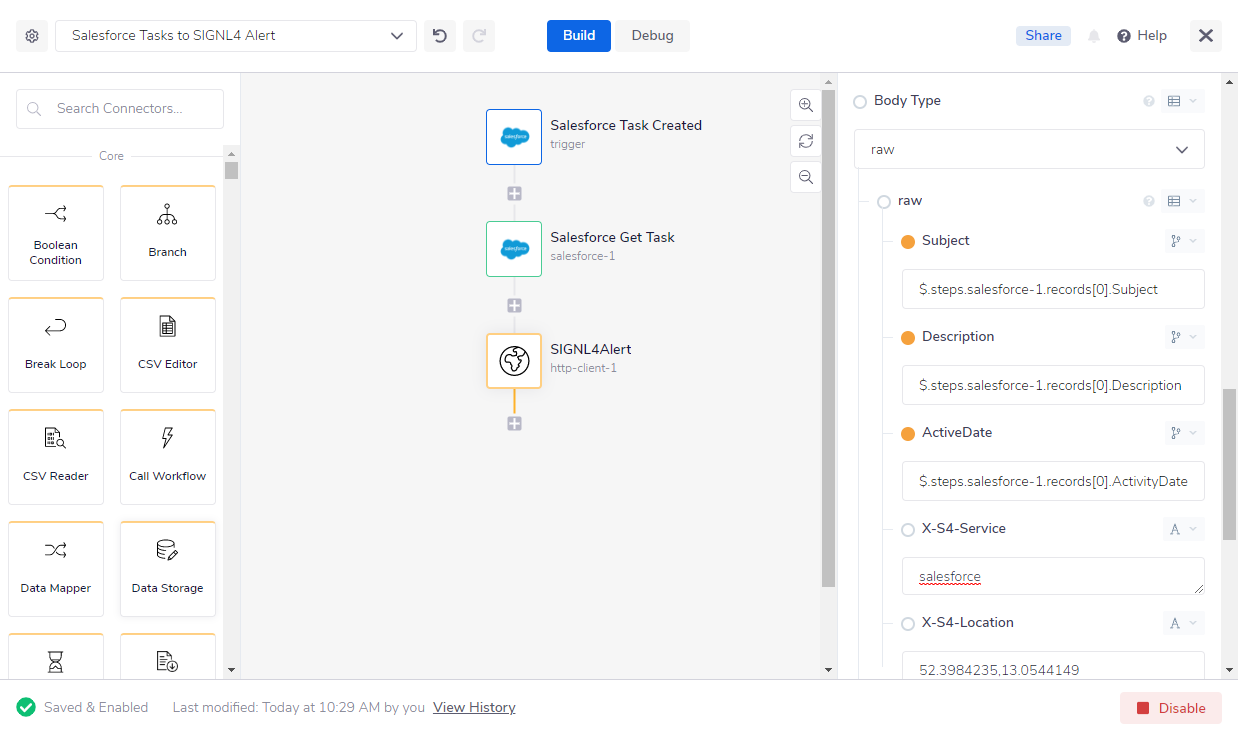Open workflow settings gear icon
1238x736 pixels.
click(32, 36)
